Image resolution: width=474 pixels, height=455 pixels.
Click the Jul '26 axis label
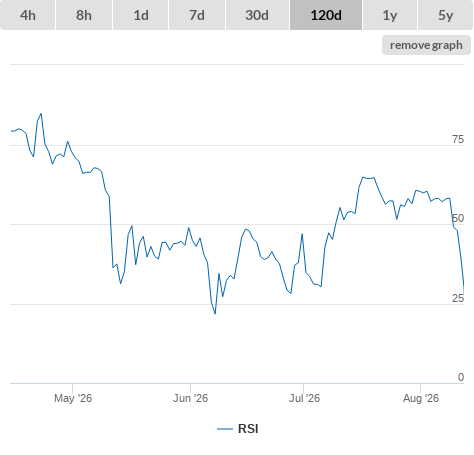pos(304,398)
